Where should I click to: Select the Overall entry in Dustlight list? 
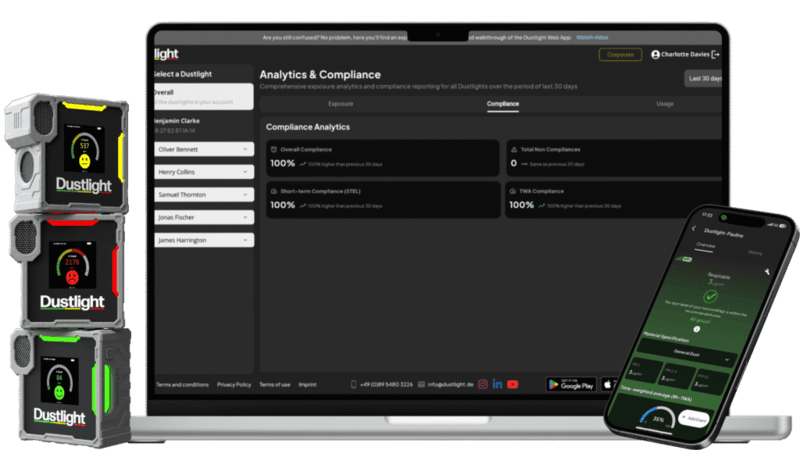coord(204,96)
